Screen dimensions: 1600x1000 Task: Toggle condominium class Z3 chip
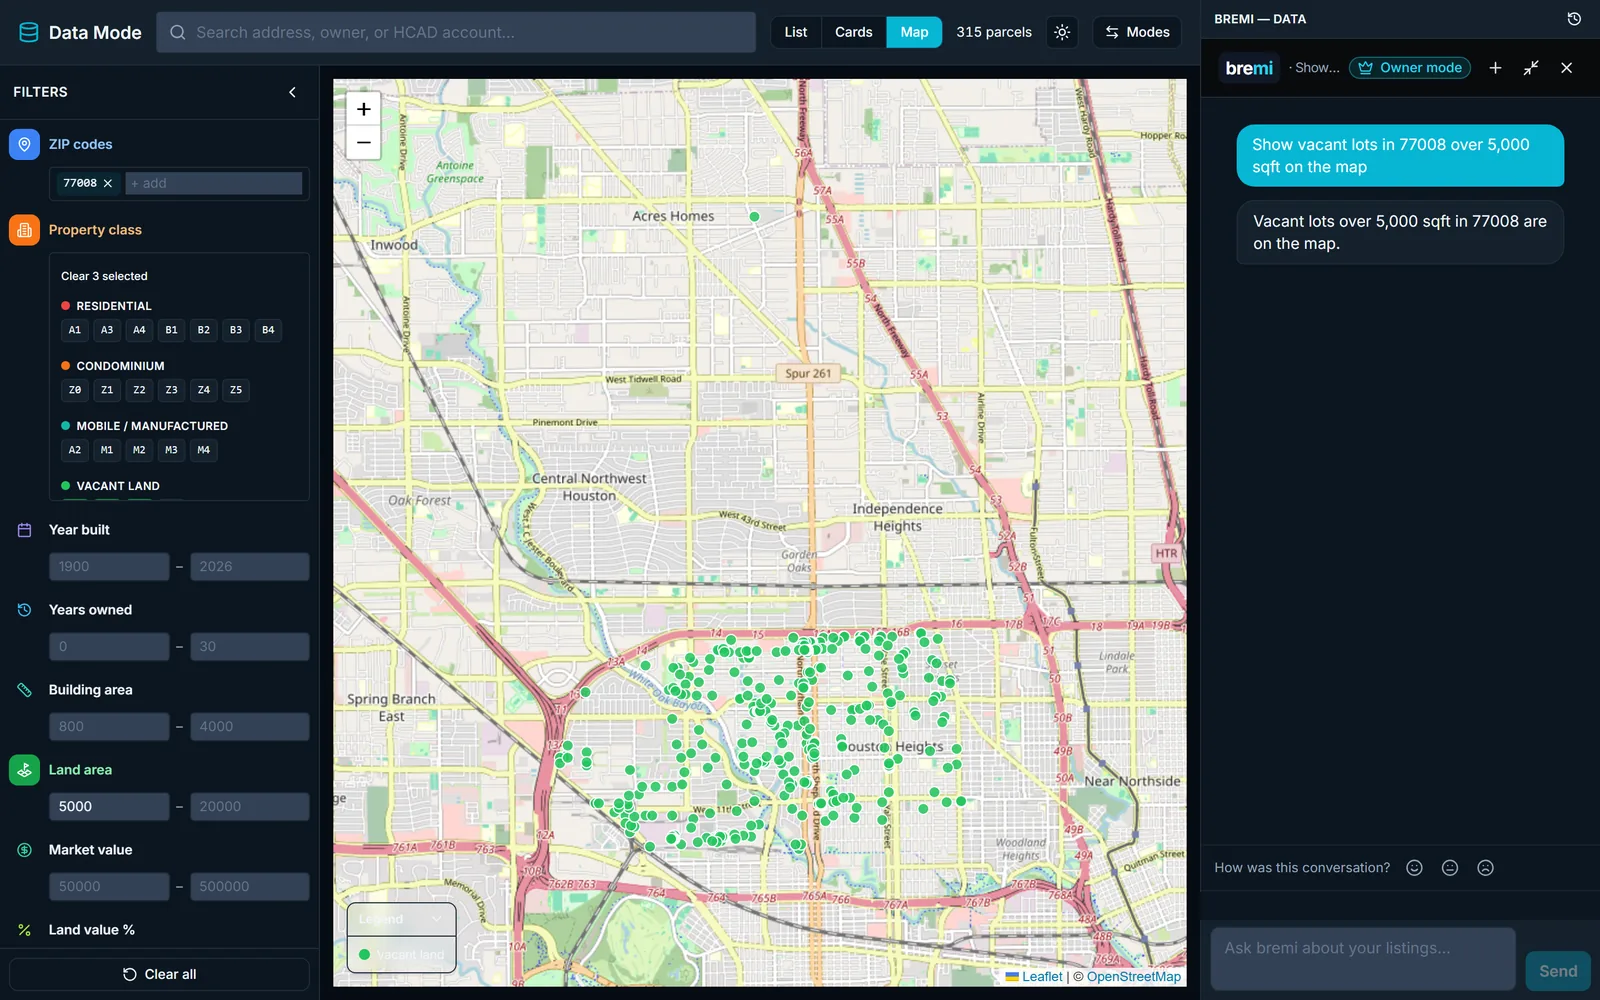tap(172, 390)
